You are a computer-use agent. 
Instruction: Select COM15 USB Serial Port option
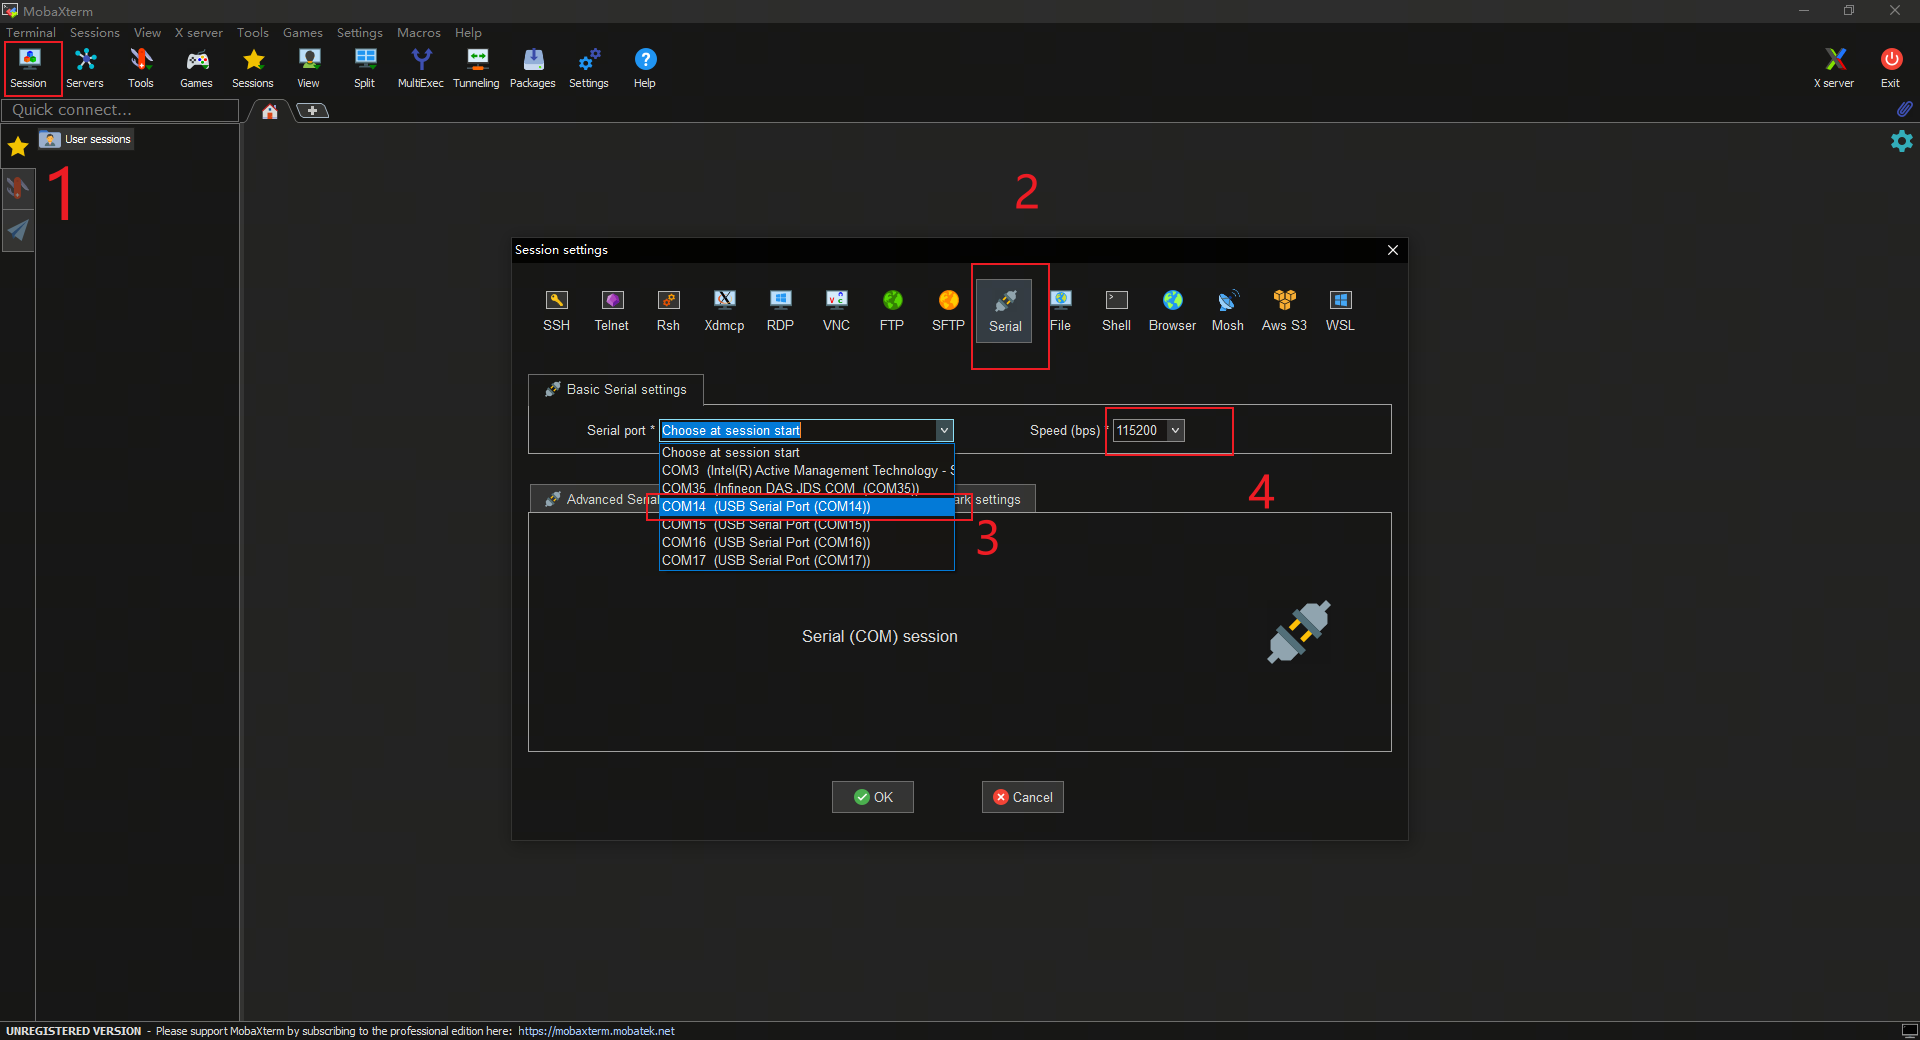[x=807, y=525]
